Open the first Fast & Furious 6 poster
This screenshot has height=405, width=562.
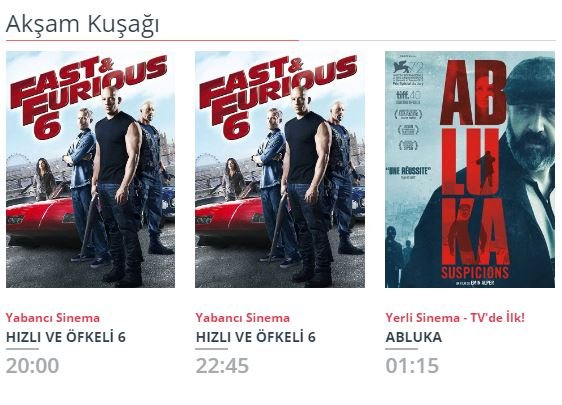pos(90,169)
